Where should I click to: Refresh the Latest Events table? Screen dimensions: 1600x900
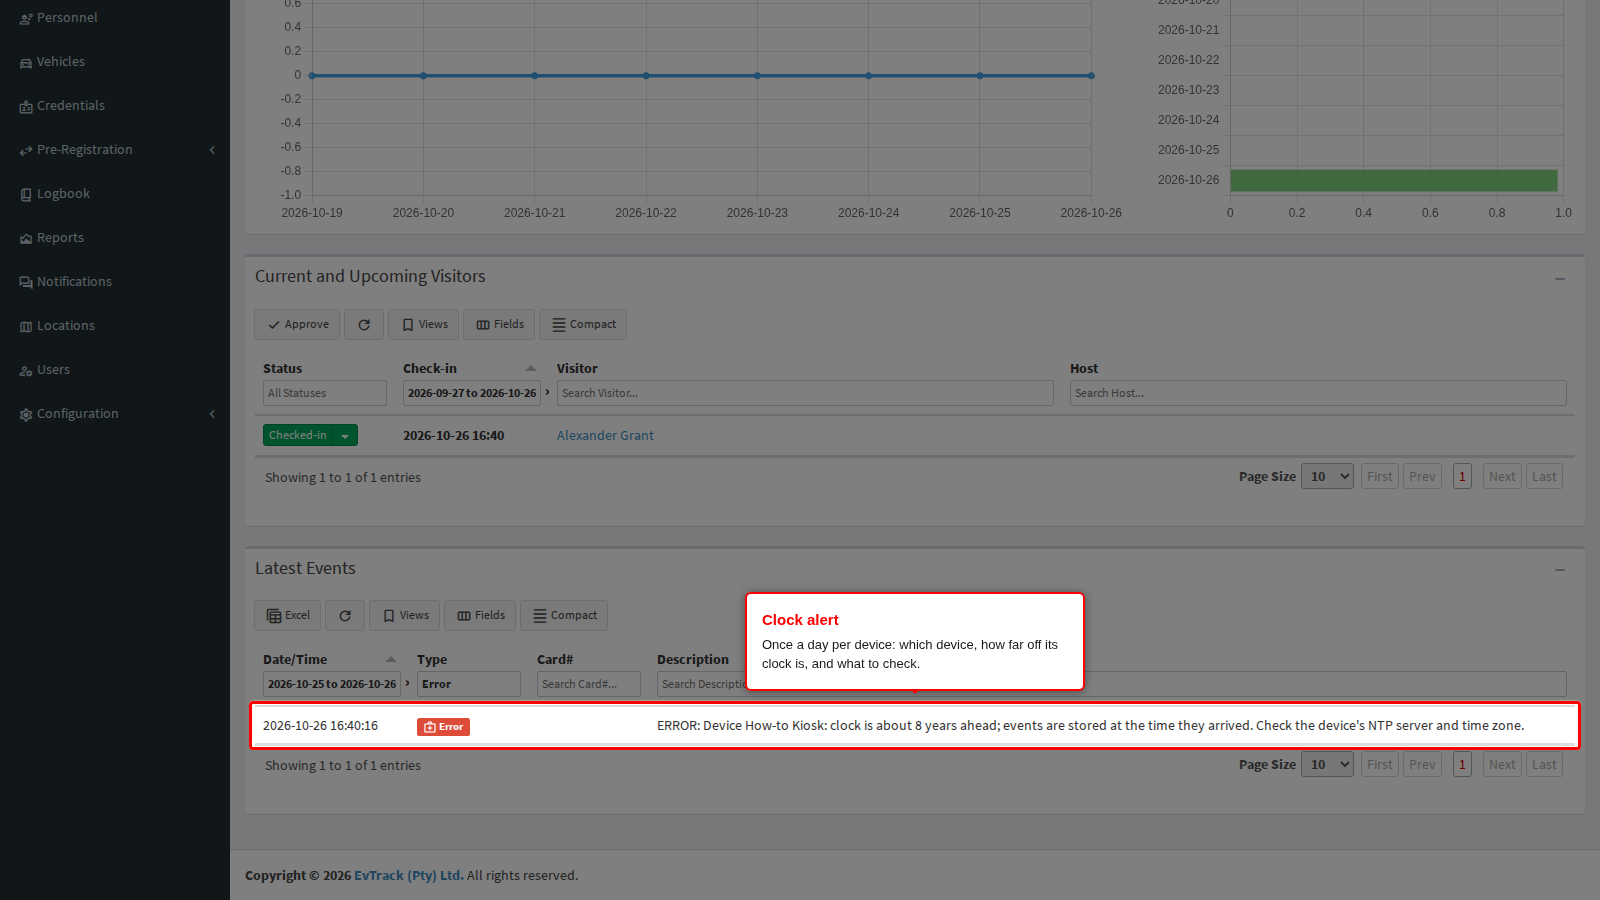coord(345,616)
